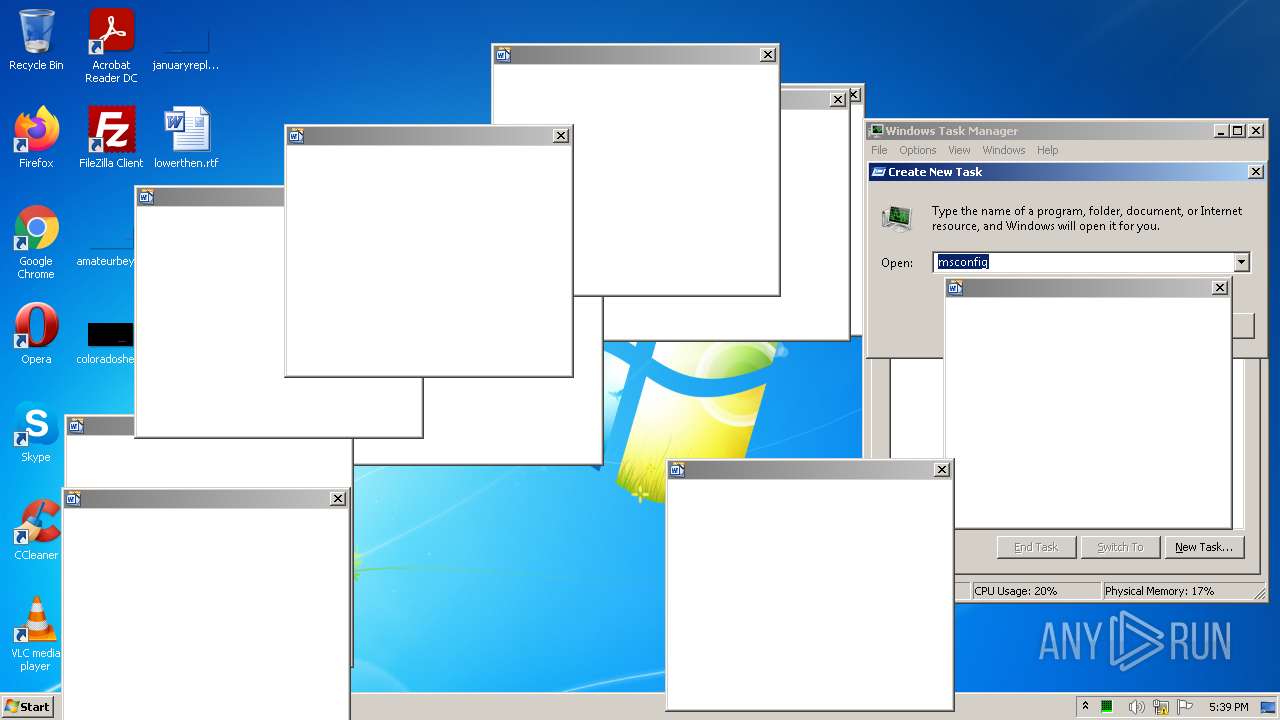The image size is (1280, 720).
Task: Click the New Task... button
Action: pyautogui.click(x=1204, y=547)
